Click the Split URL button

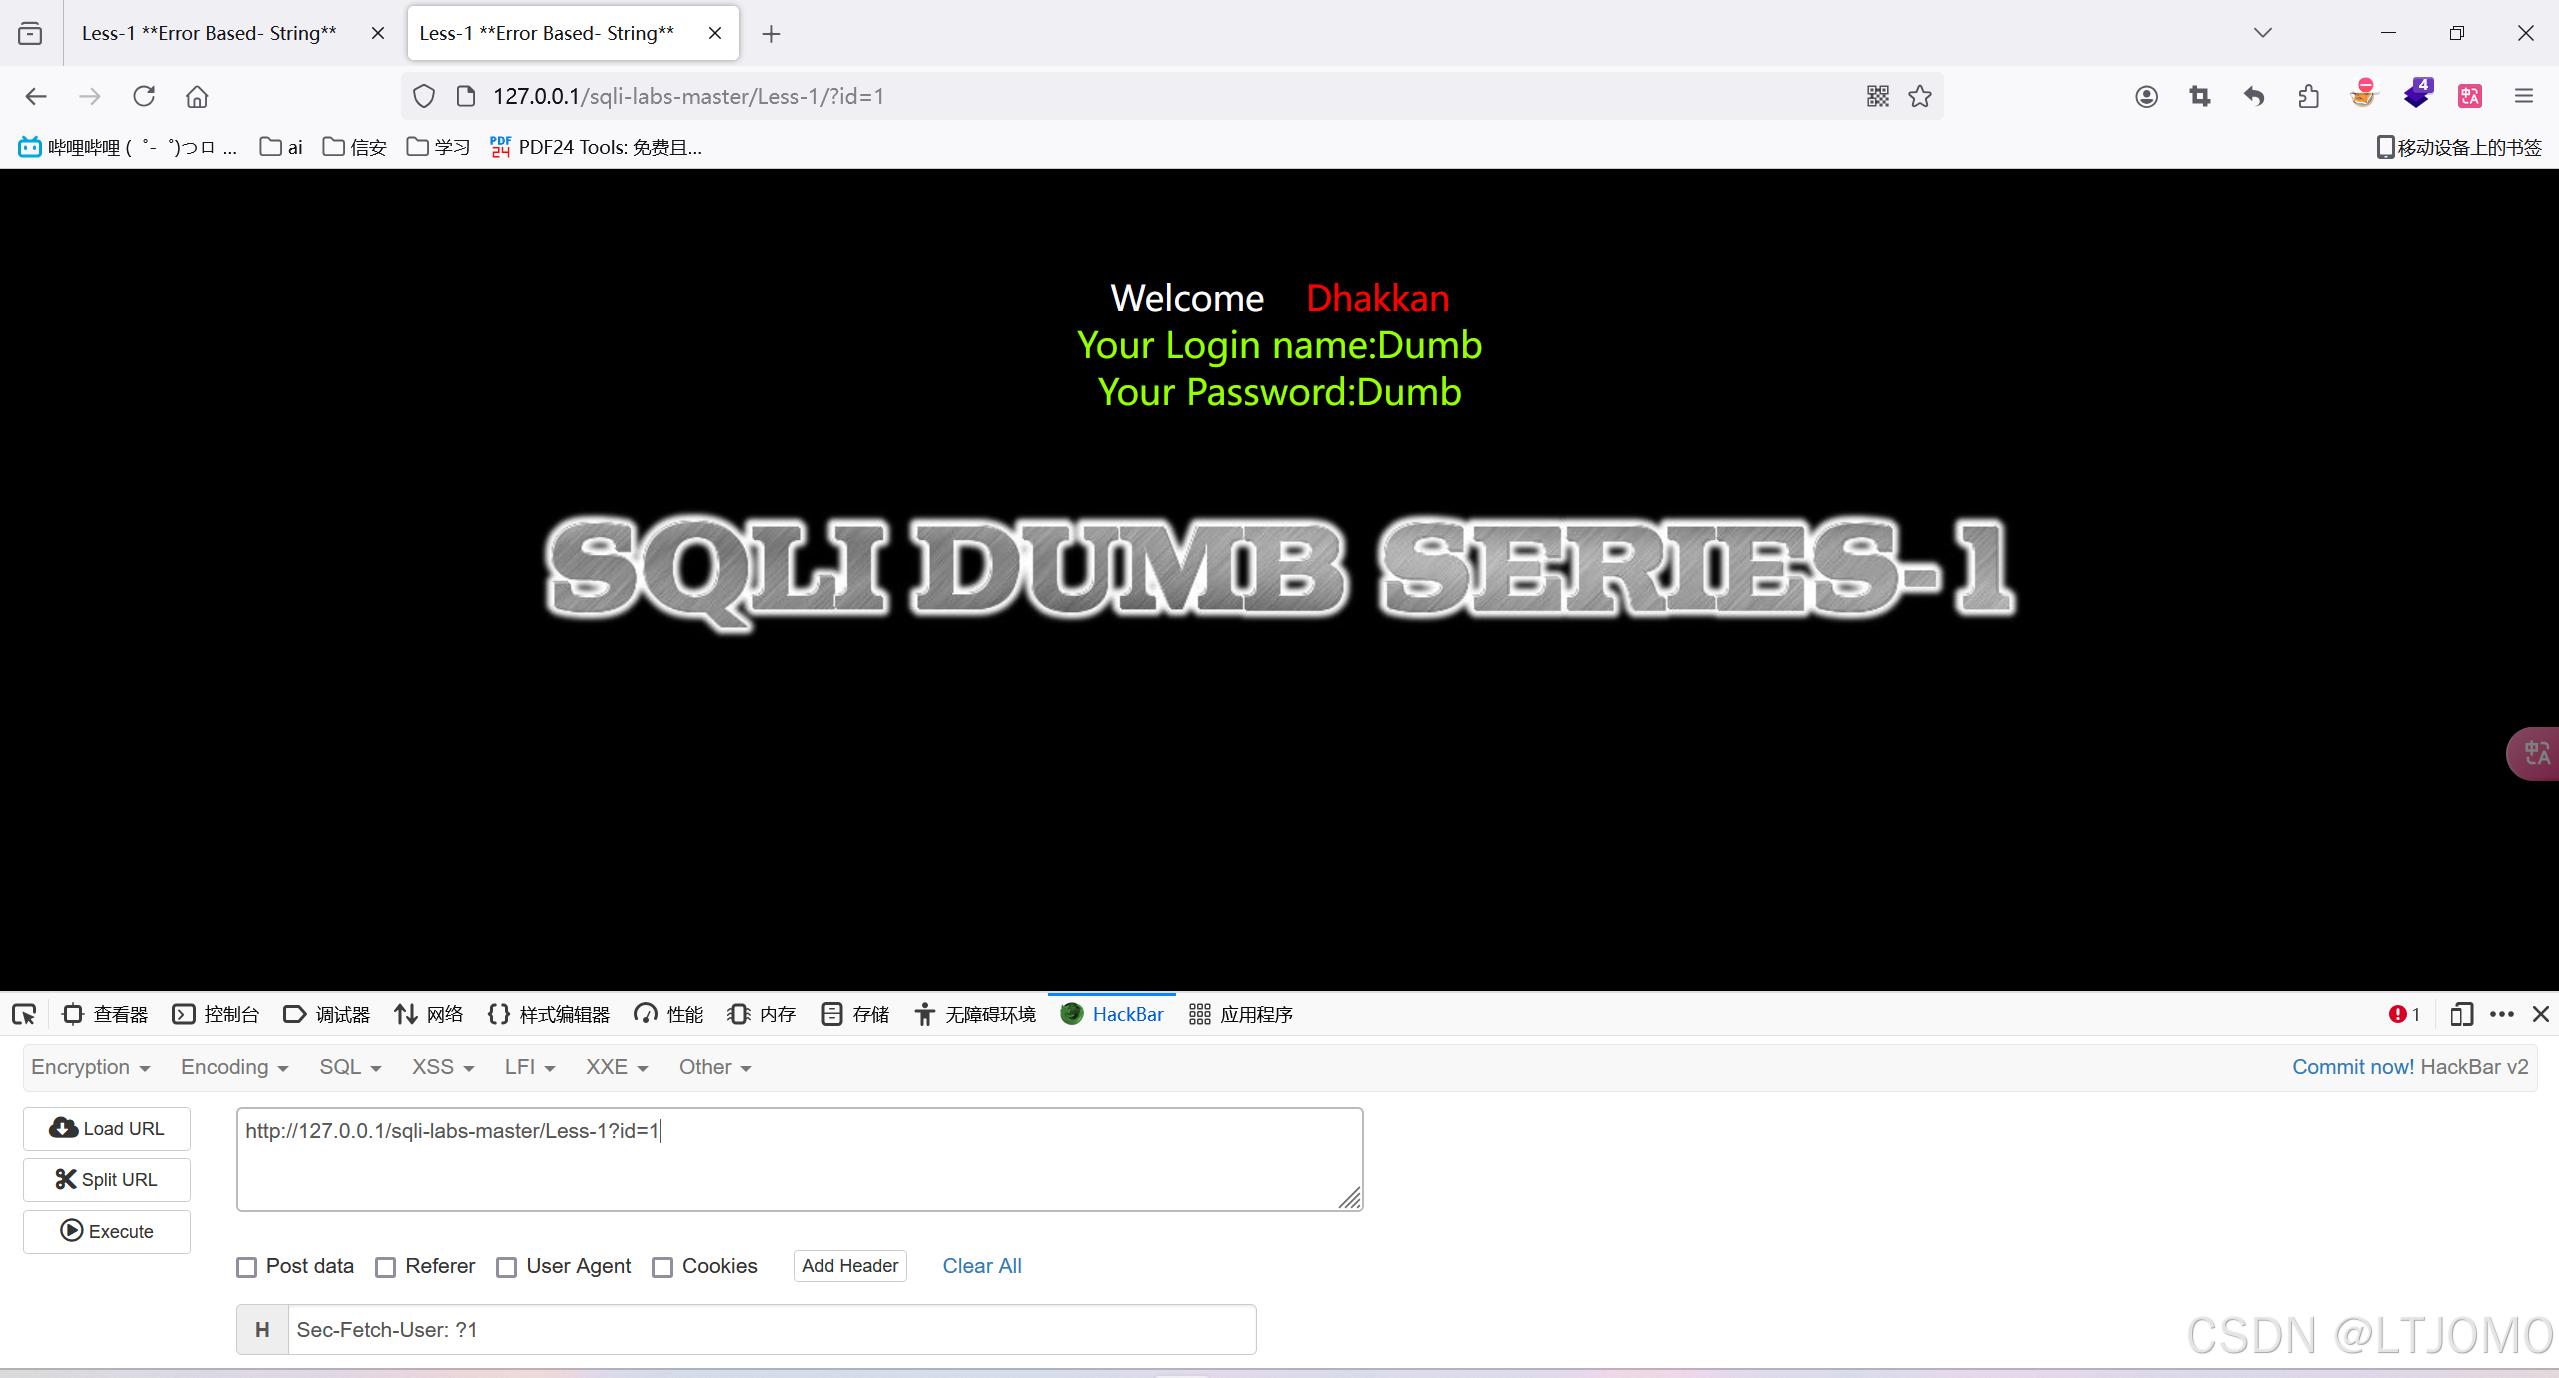tap(107, 1180)
